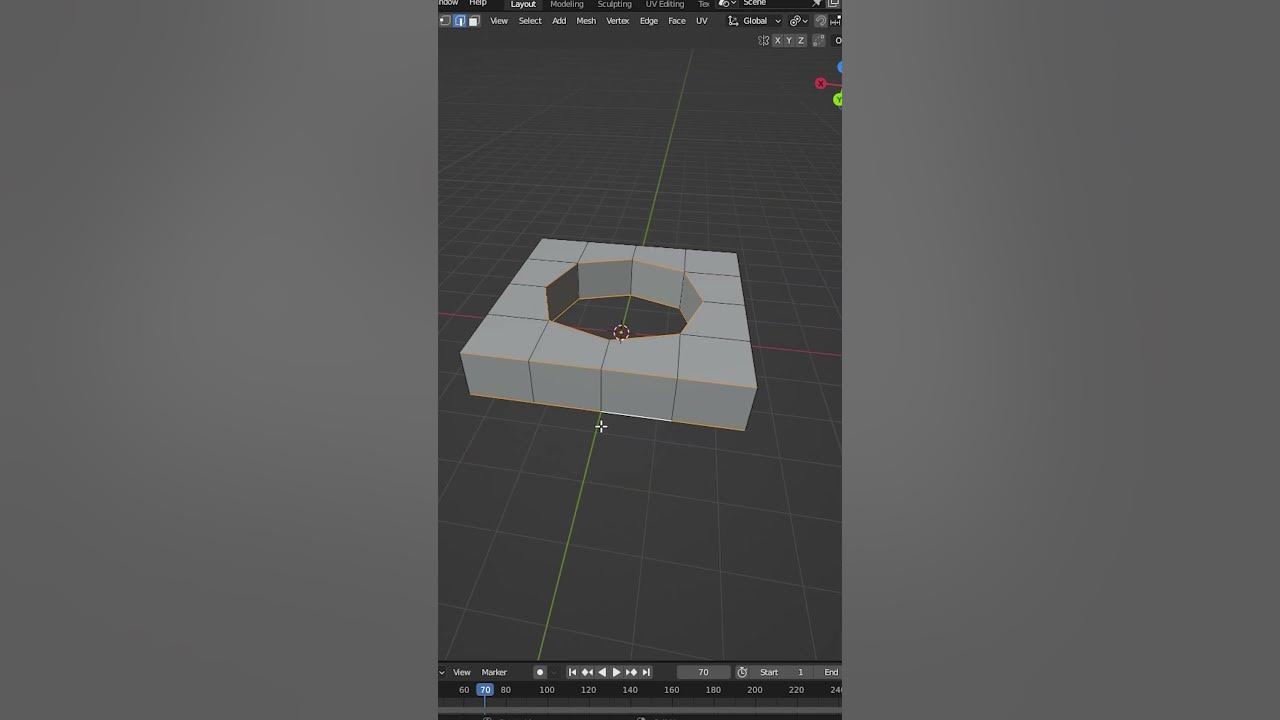Viewport: 1280px width, 720px height.
Task: Open the Mesh menu
Action: click(x=586, y=21)
